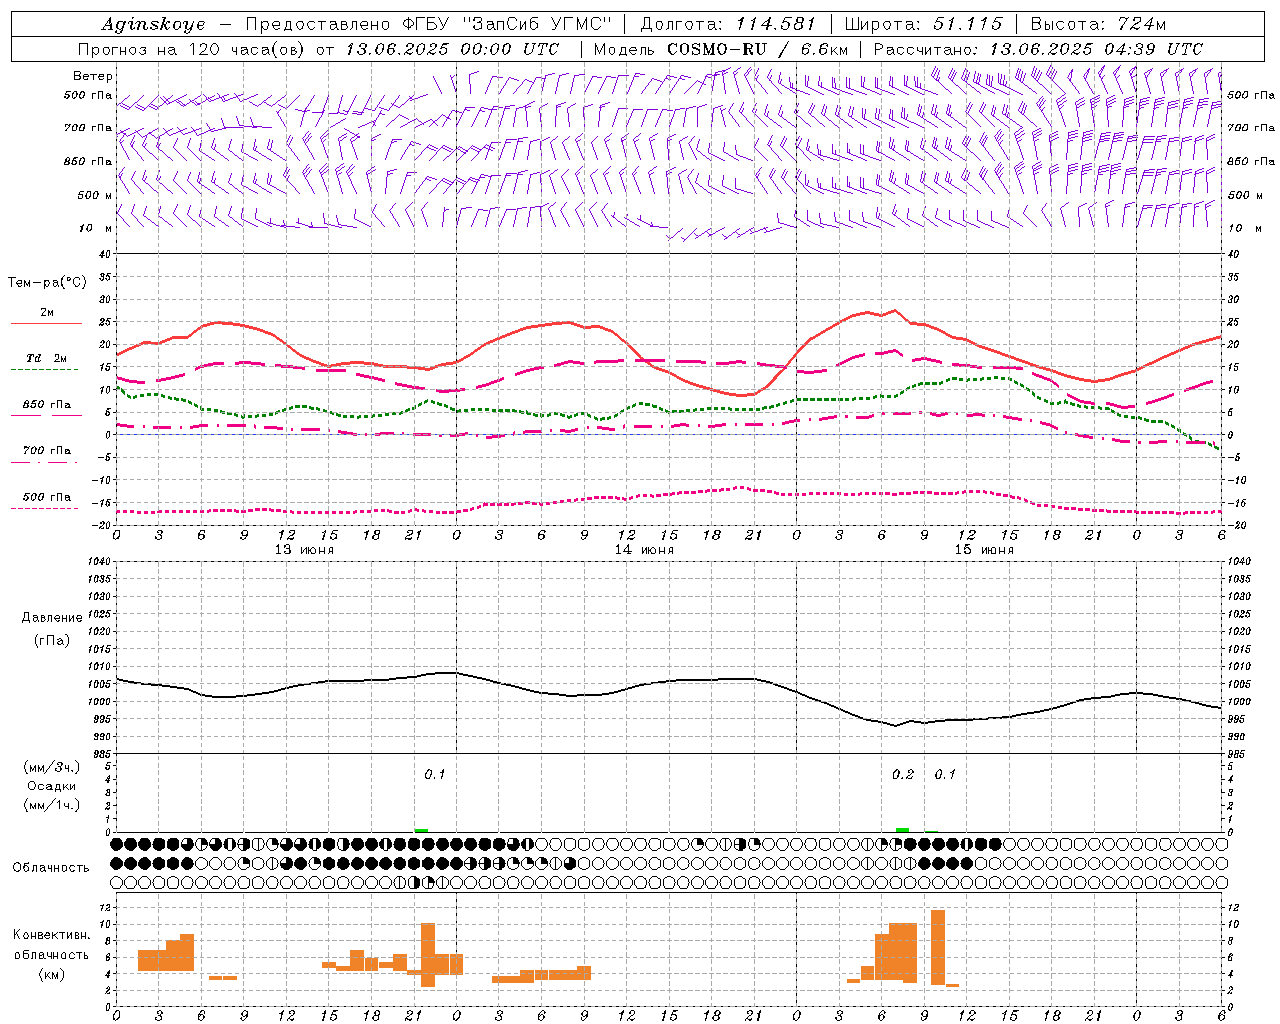1280x1024 pixels.
Task: Click the 14 июня date label
Action: 644,550
